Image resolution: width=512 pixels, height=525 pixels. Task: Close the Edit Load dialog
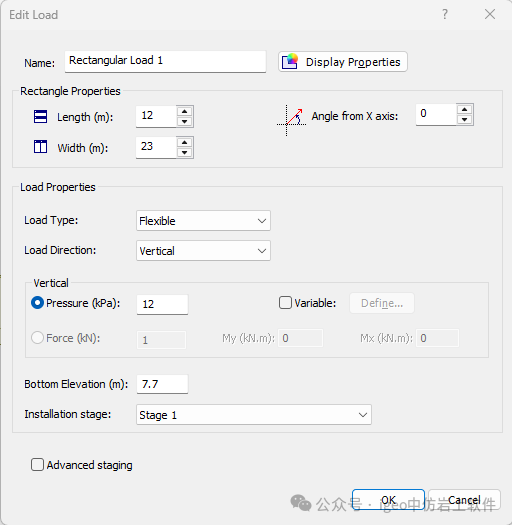point(490,14)
